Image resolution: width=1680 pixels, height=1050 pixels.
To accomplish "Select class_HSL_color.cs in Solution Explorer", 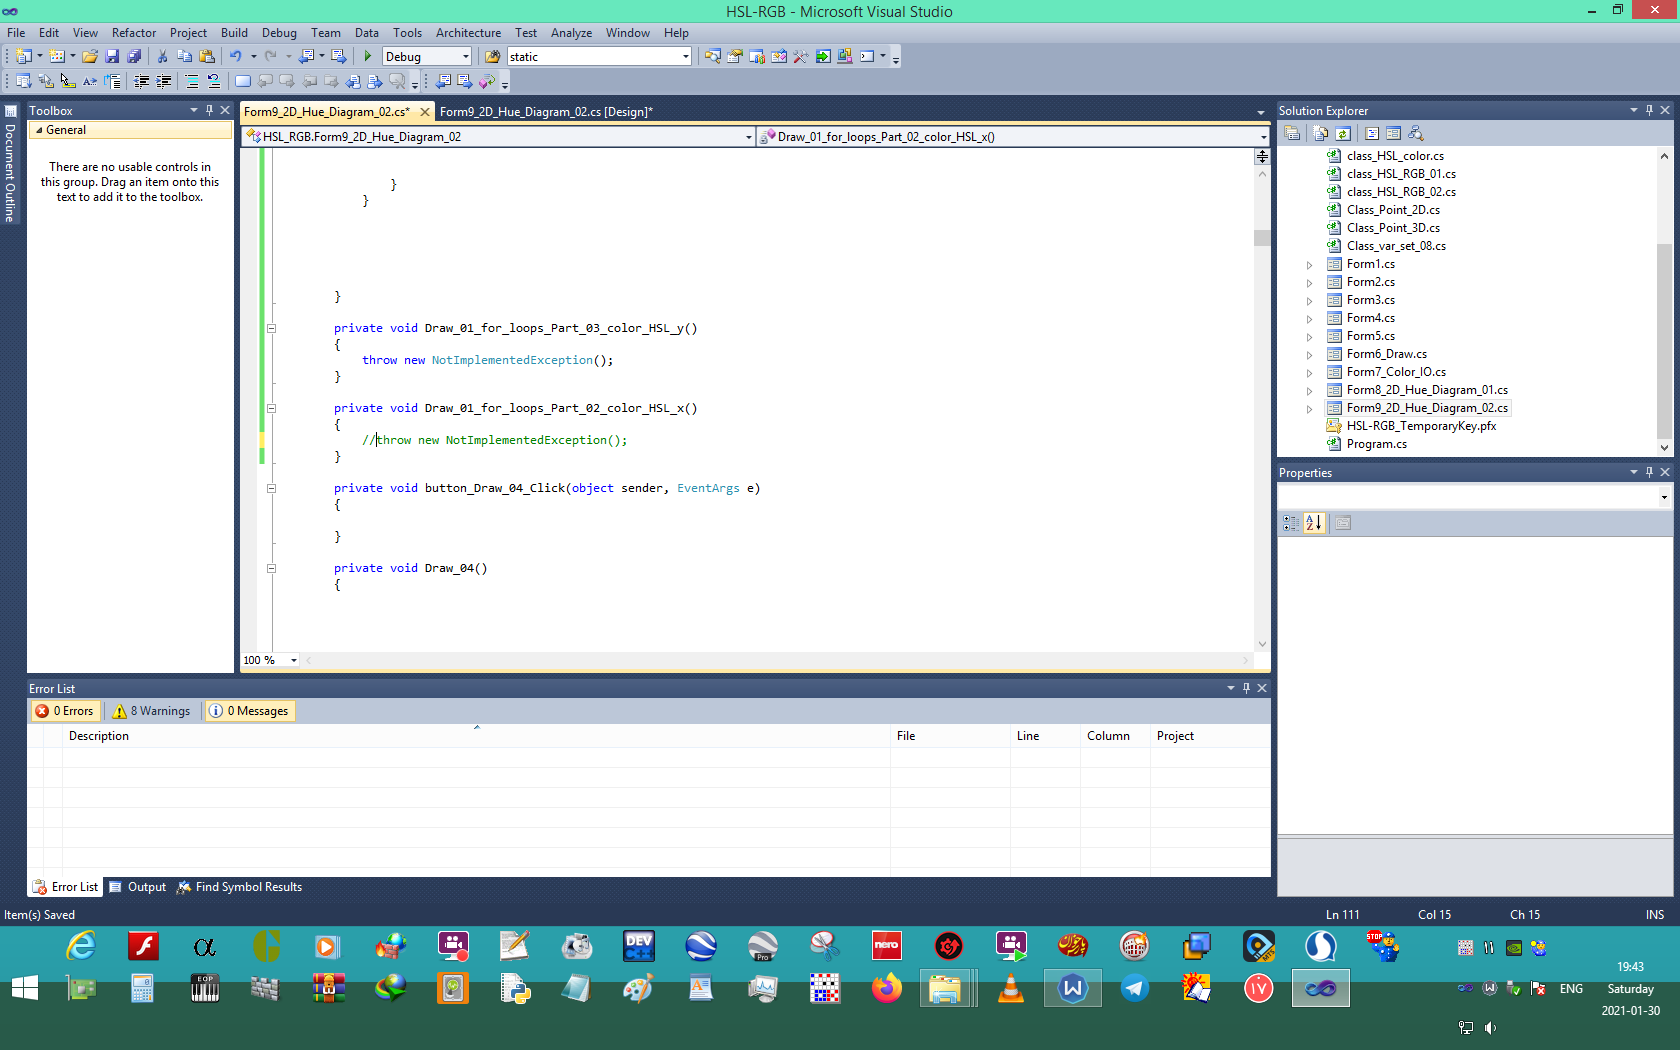I will point(1395,156).
